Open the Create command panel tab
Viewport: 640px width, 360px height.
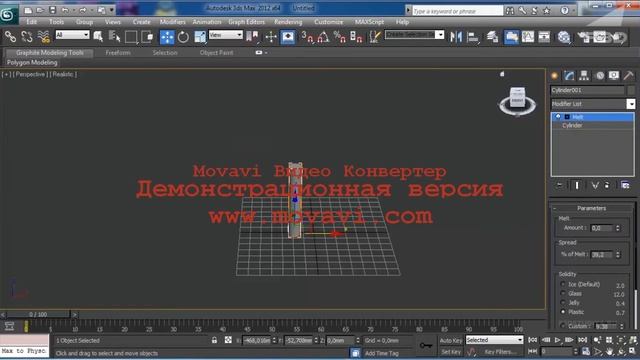[554, 76]
